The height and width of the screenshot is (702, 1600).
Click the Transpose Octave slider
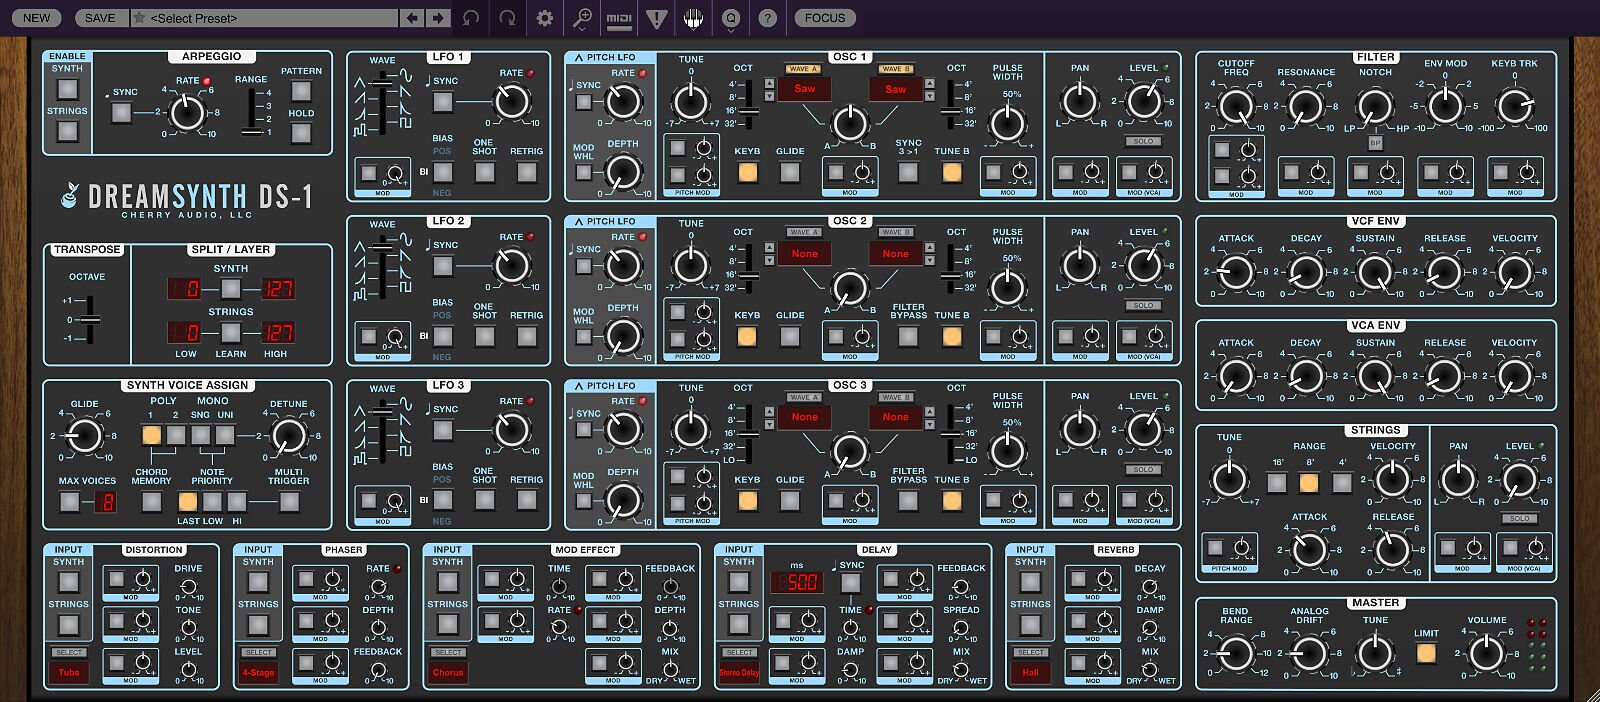(90, 320)
